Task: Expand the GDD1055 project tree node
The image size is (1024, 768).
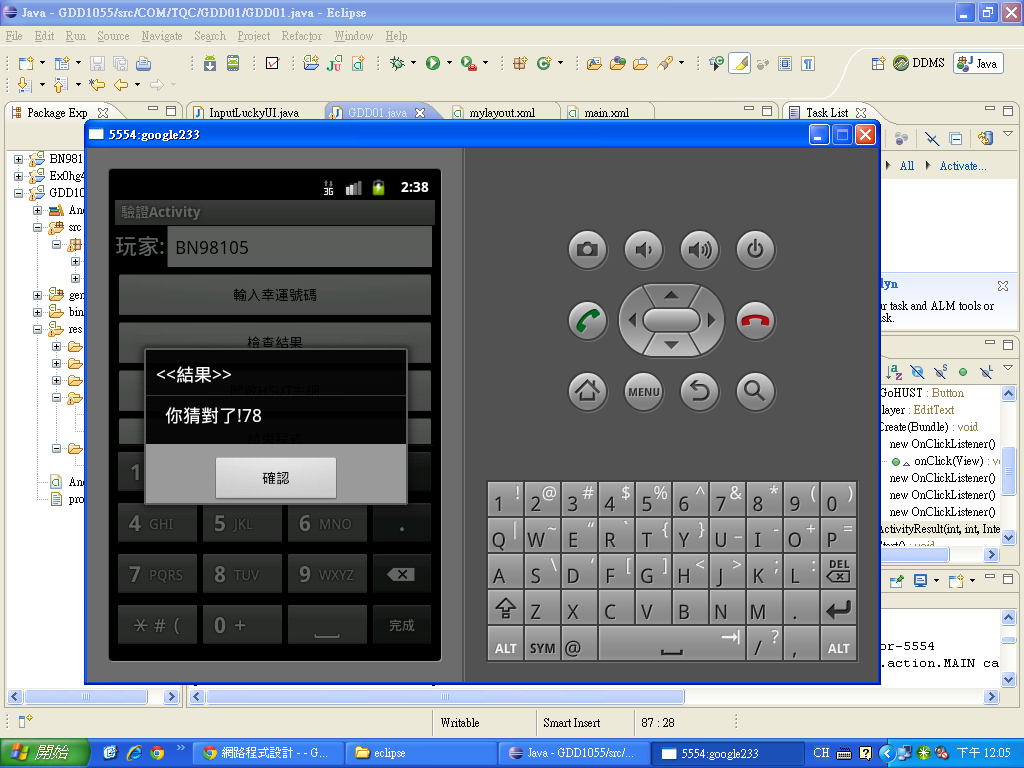Action: 19,193
